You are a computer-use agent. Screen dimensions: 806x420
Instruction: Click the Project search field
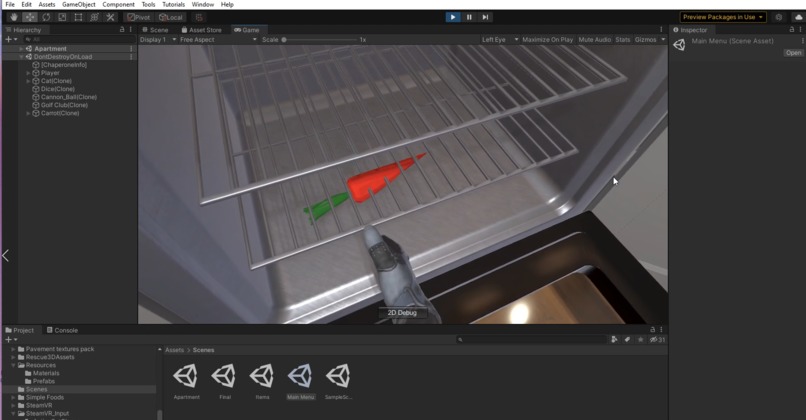(532, 339)
